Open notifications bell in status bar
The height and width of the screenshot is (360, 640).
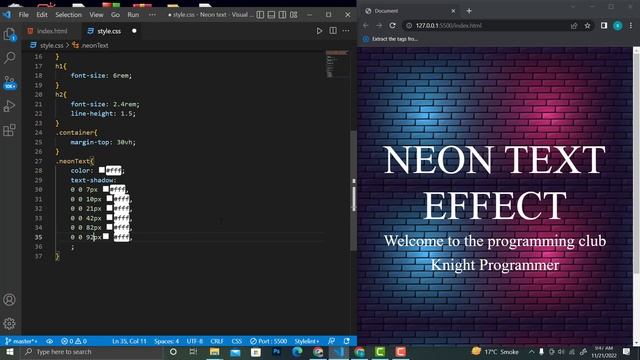pyautogui.click(x=347, y=341)
